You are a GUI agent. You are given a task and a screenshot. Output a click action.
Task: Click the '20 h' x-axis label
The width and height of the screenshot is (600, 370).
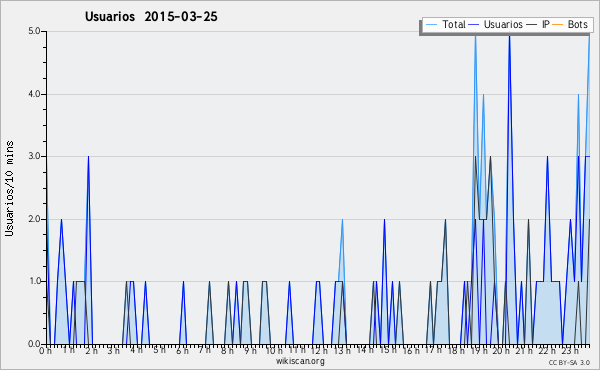(x=501, y=351)
